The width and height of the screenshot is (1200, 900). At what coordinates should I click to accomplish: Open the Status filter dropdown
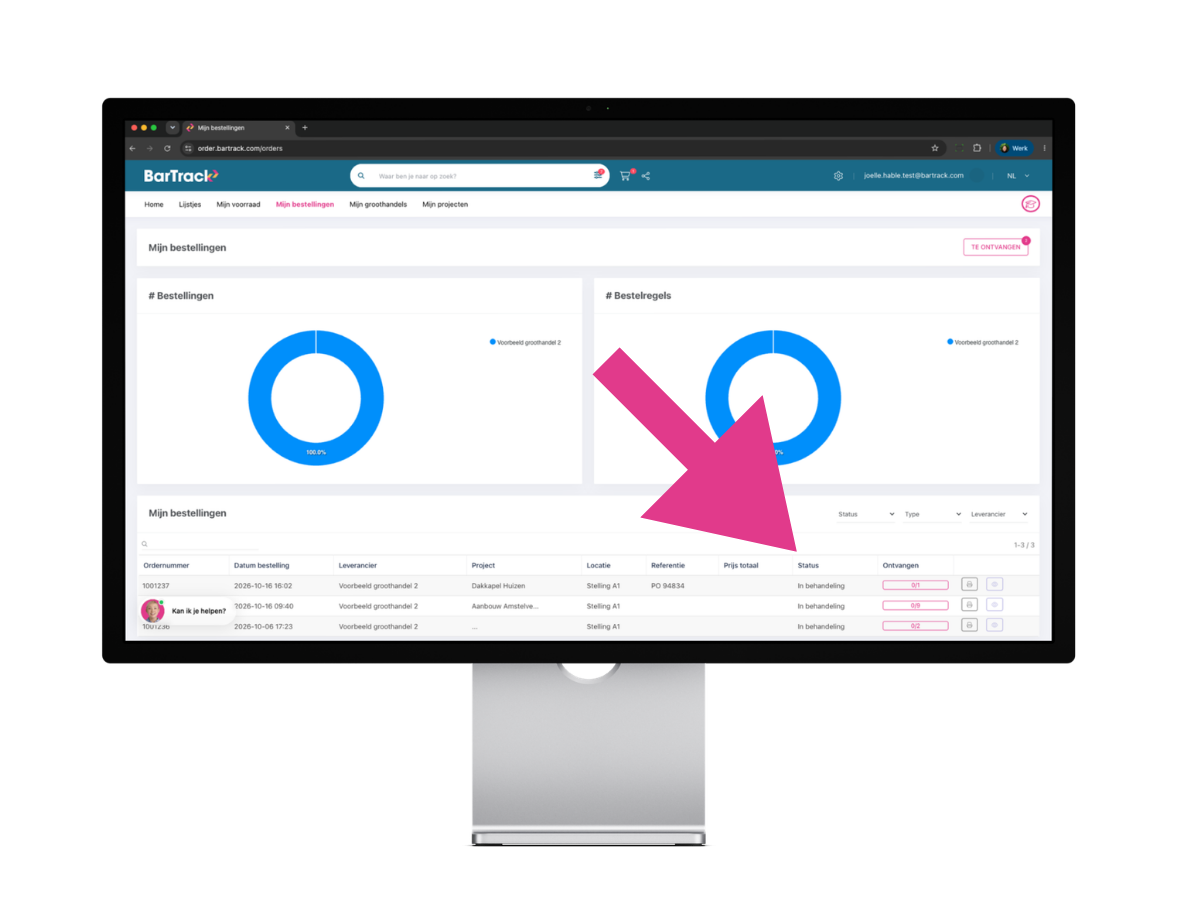[866, 514]
